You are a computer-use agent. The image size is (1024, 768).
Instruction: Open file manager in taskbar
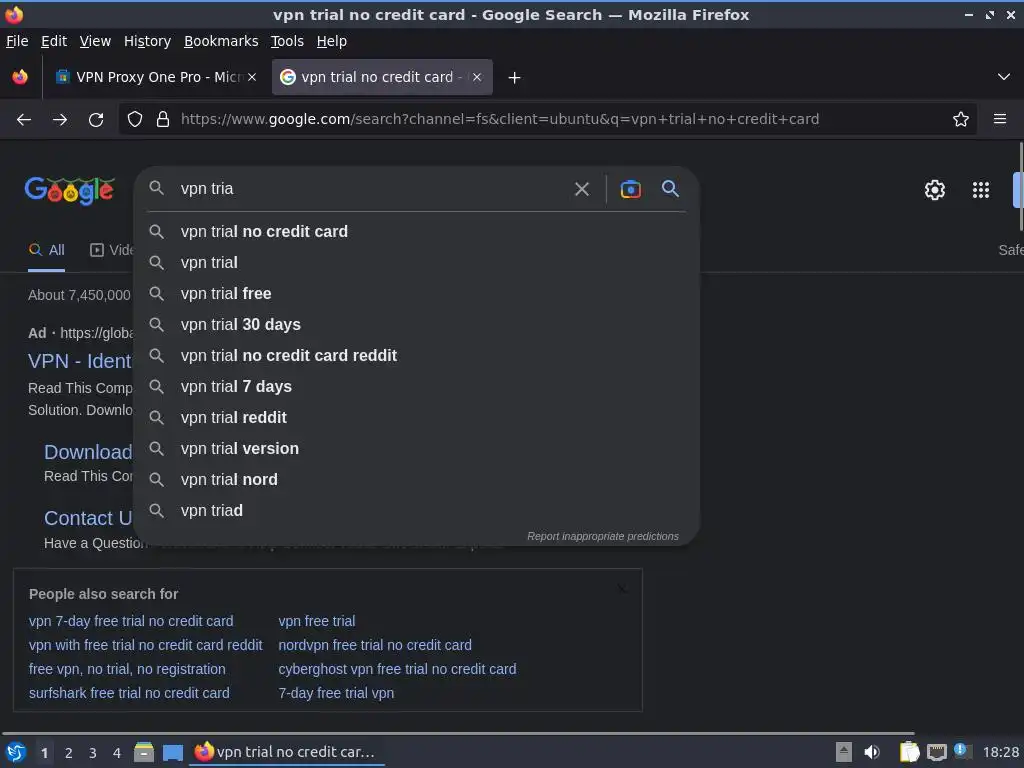[x=144, y=752]
